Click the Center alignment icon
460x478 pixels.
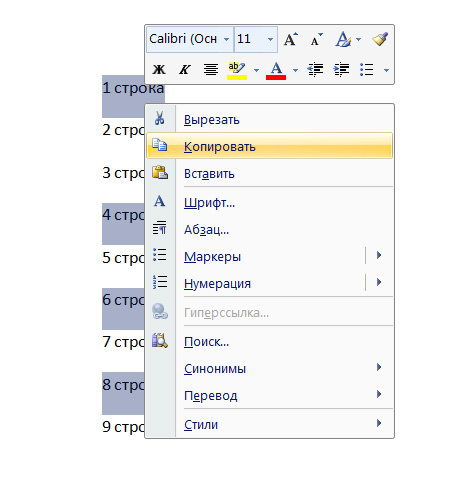(211, 70)
